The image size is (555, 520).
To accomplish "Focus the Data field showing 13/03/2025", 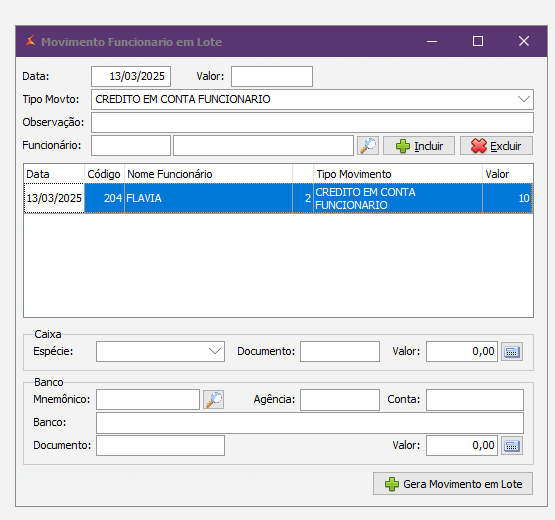I will point(131,76).
